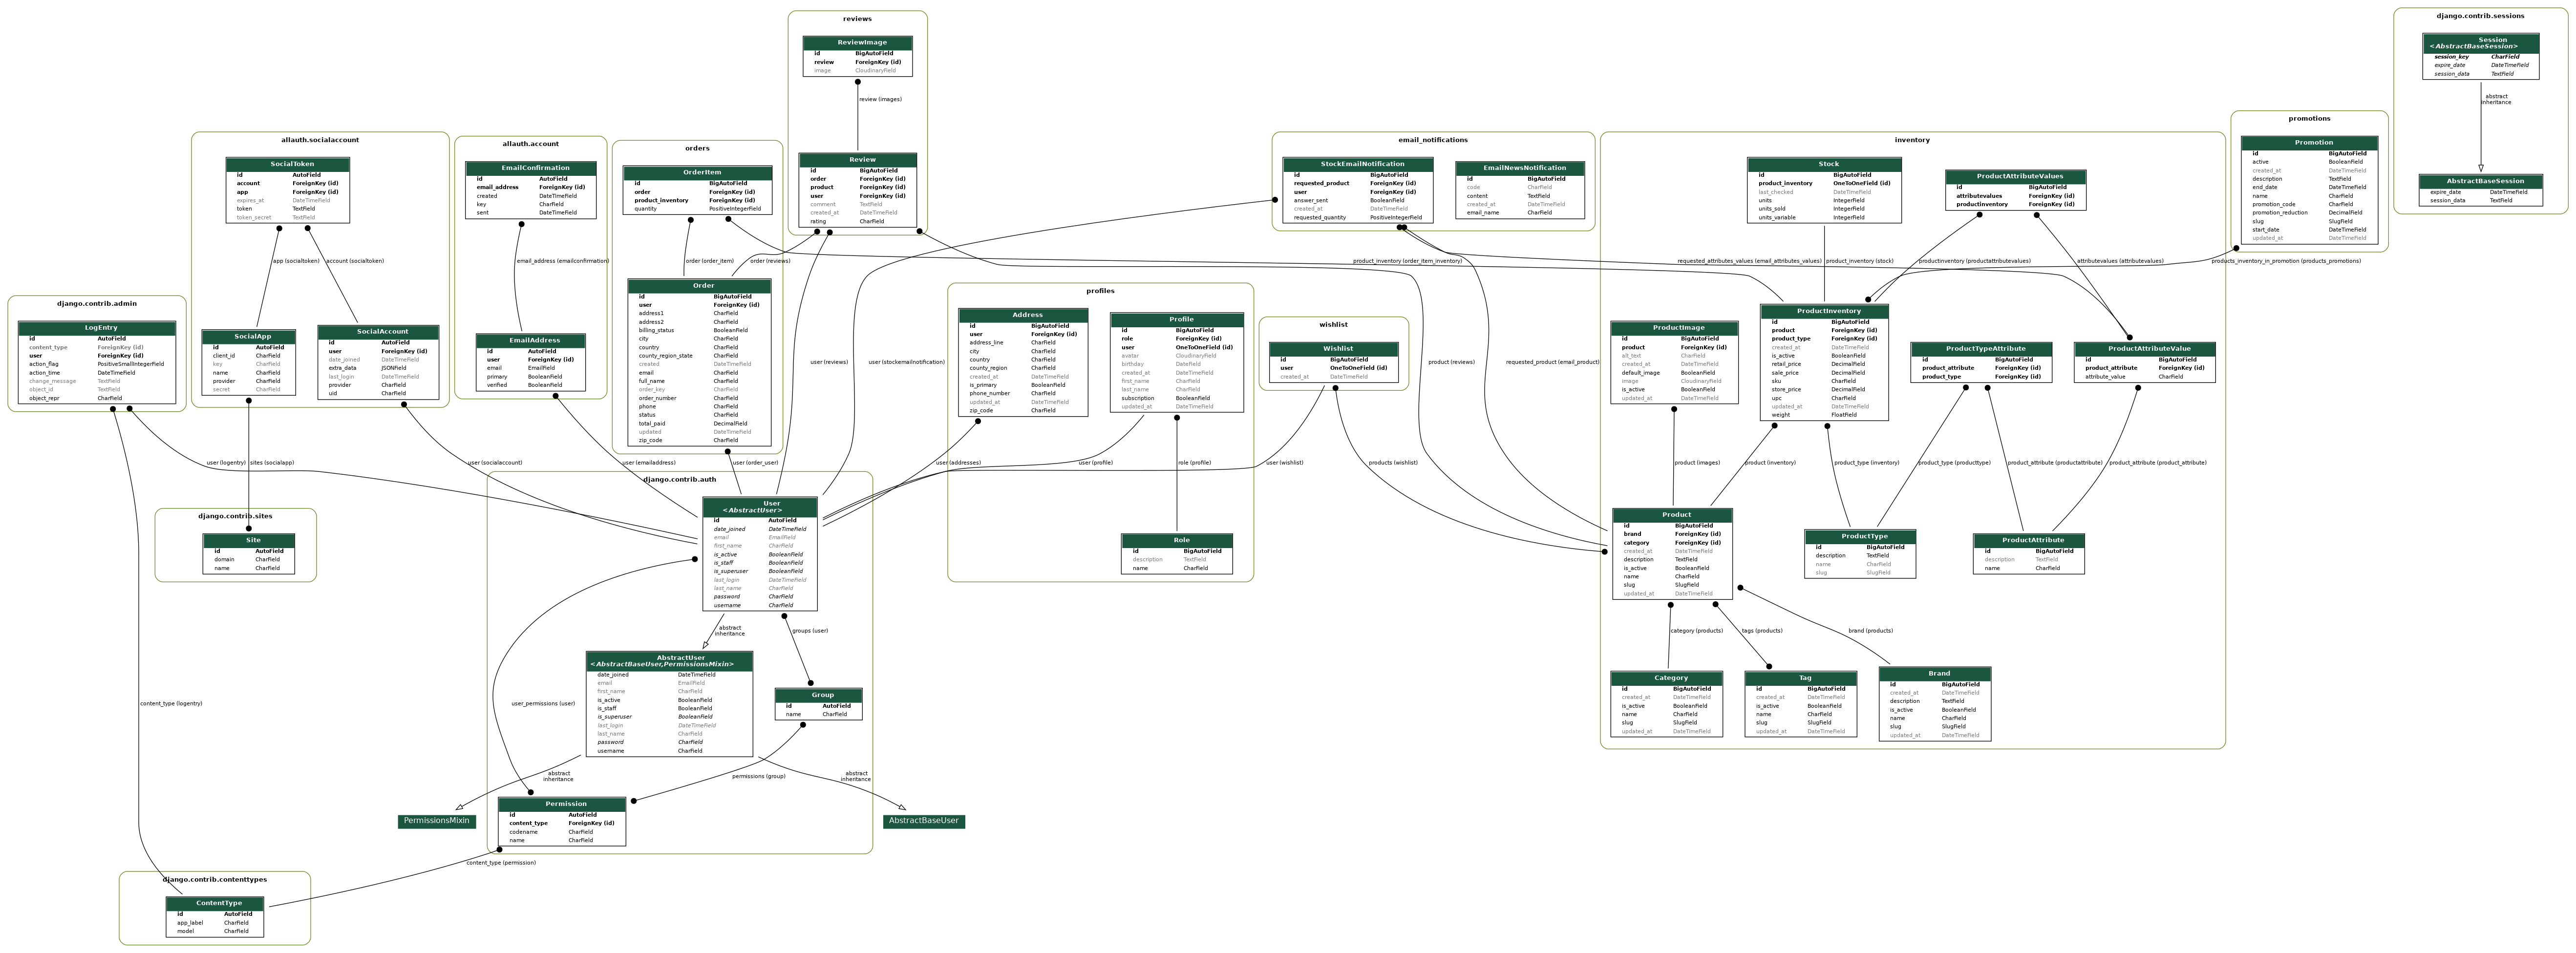2576x953 pixels.
Task: Click the AbstractBaseUser node
Action: [923, 821]
